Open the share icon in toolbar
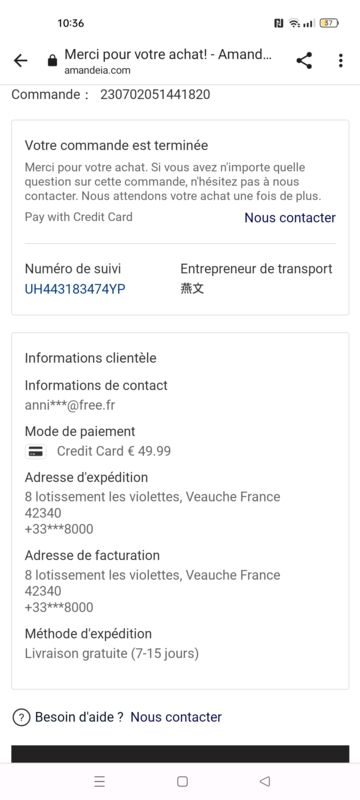This screenshot has width=360, height=800. [304, 61]
